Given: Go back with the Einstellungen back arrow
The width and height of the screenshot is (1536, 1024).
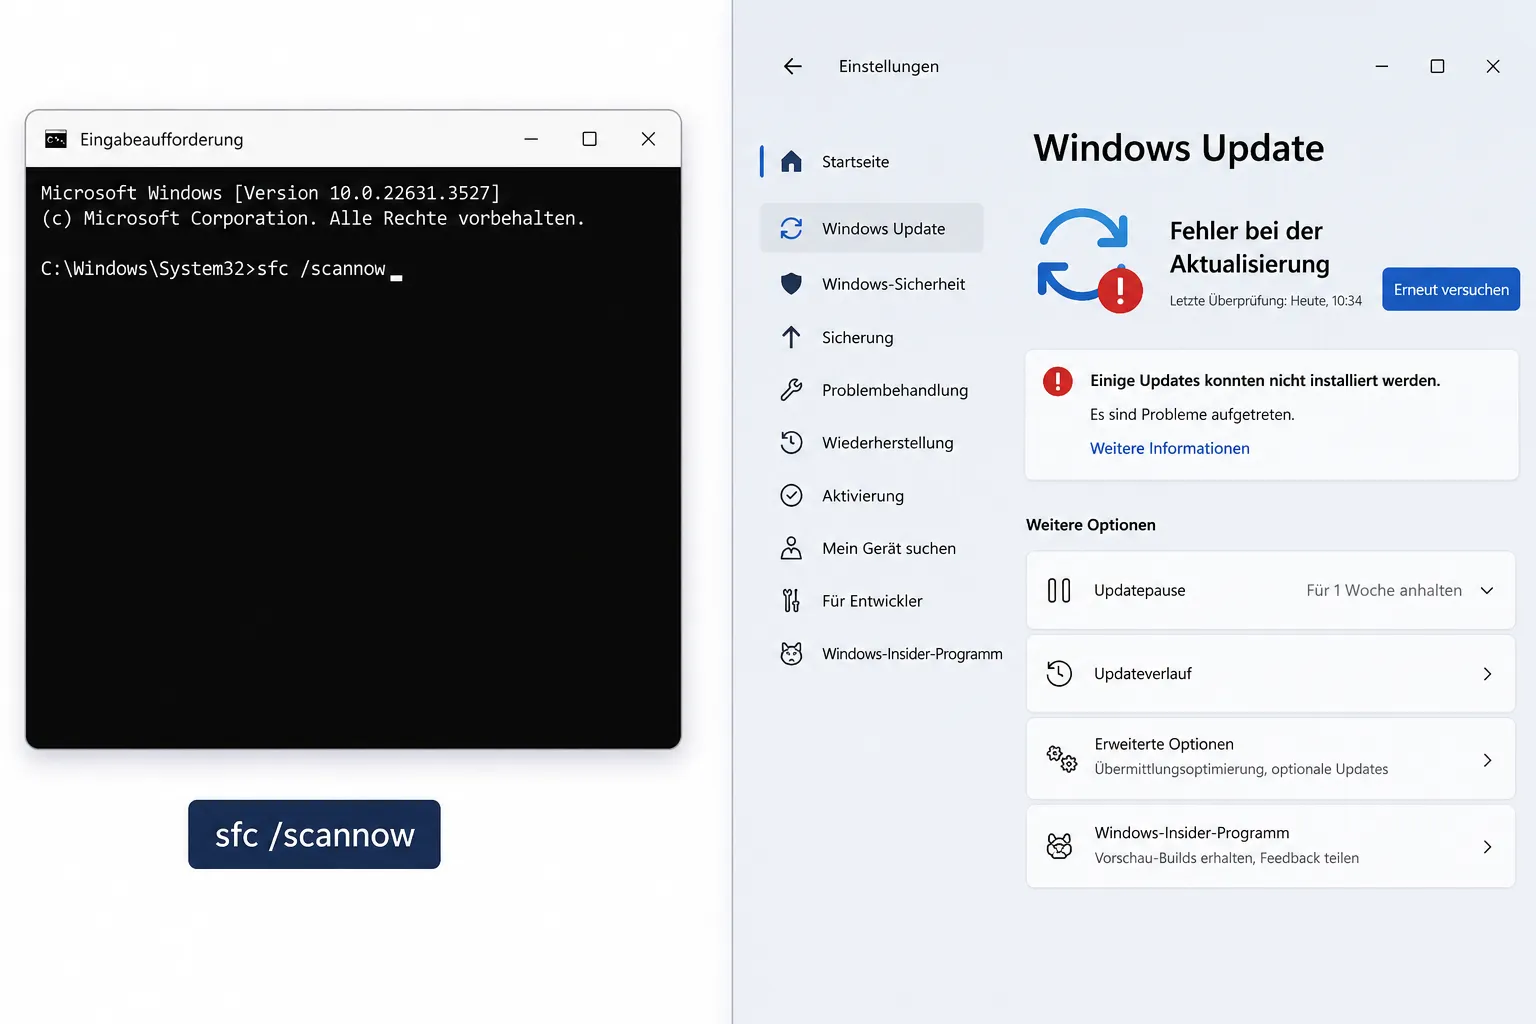Looking at the screenshot, I should point(793,66).
